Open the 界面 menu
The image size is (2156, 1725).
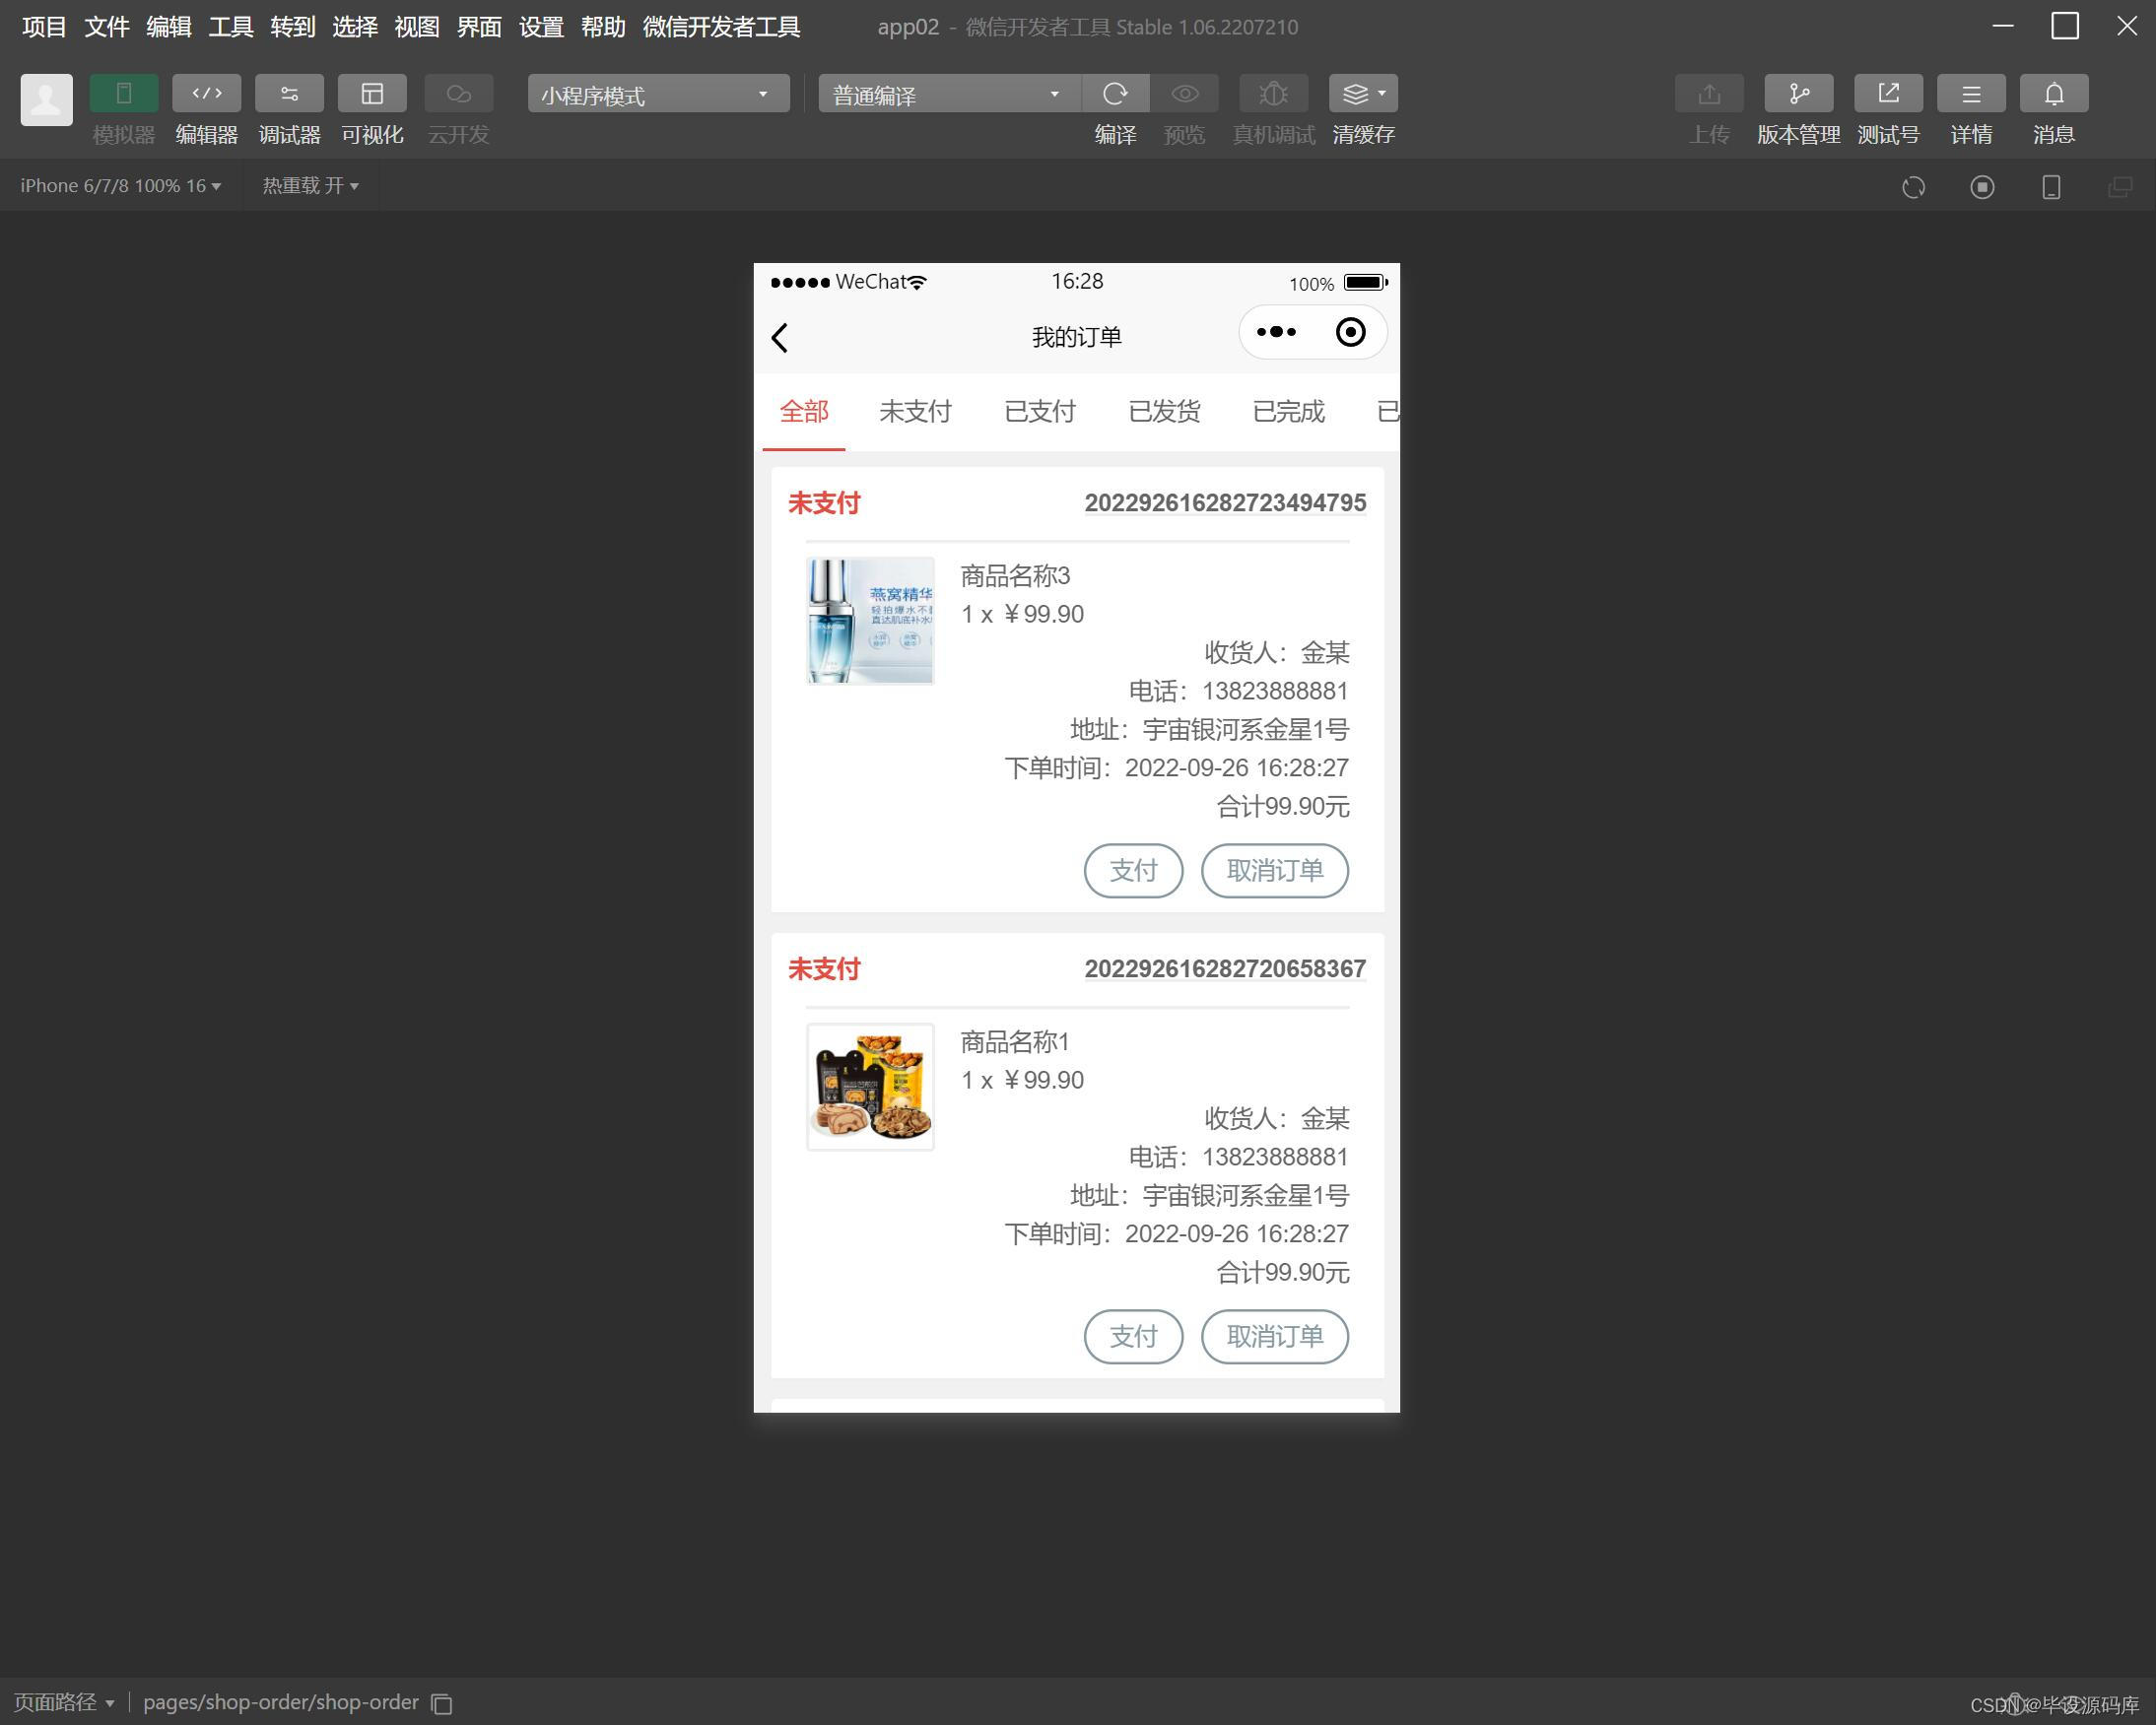pyautogui.click(x=479, y=27)
